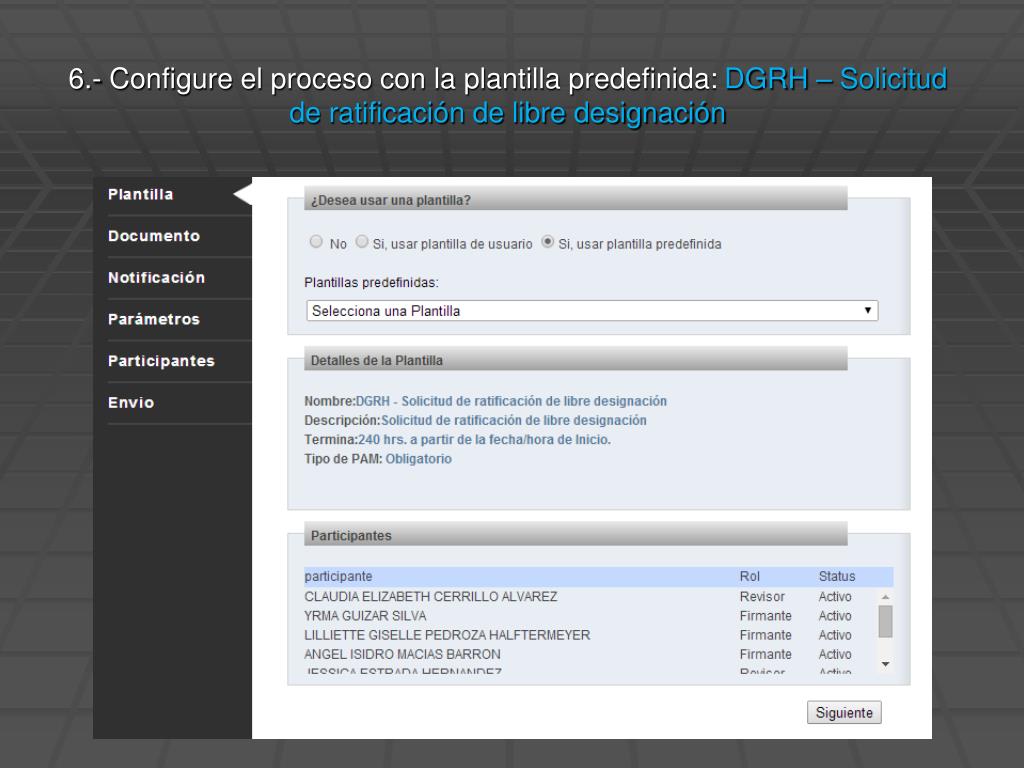Select the 'No' radio option
1024x768 pixels.
click(316, 242)
